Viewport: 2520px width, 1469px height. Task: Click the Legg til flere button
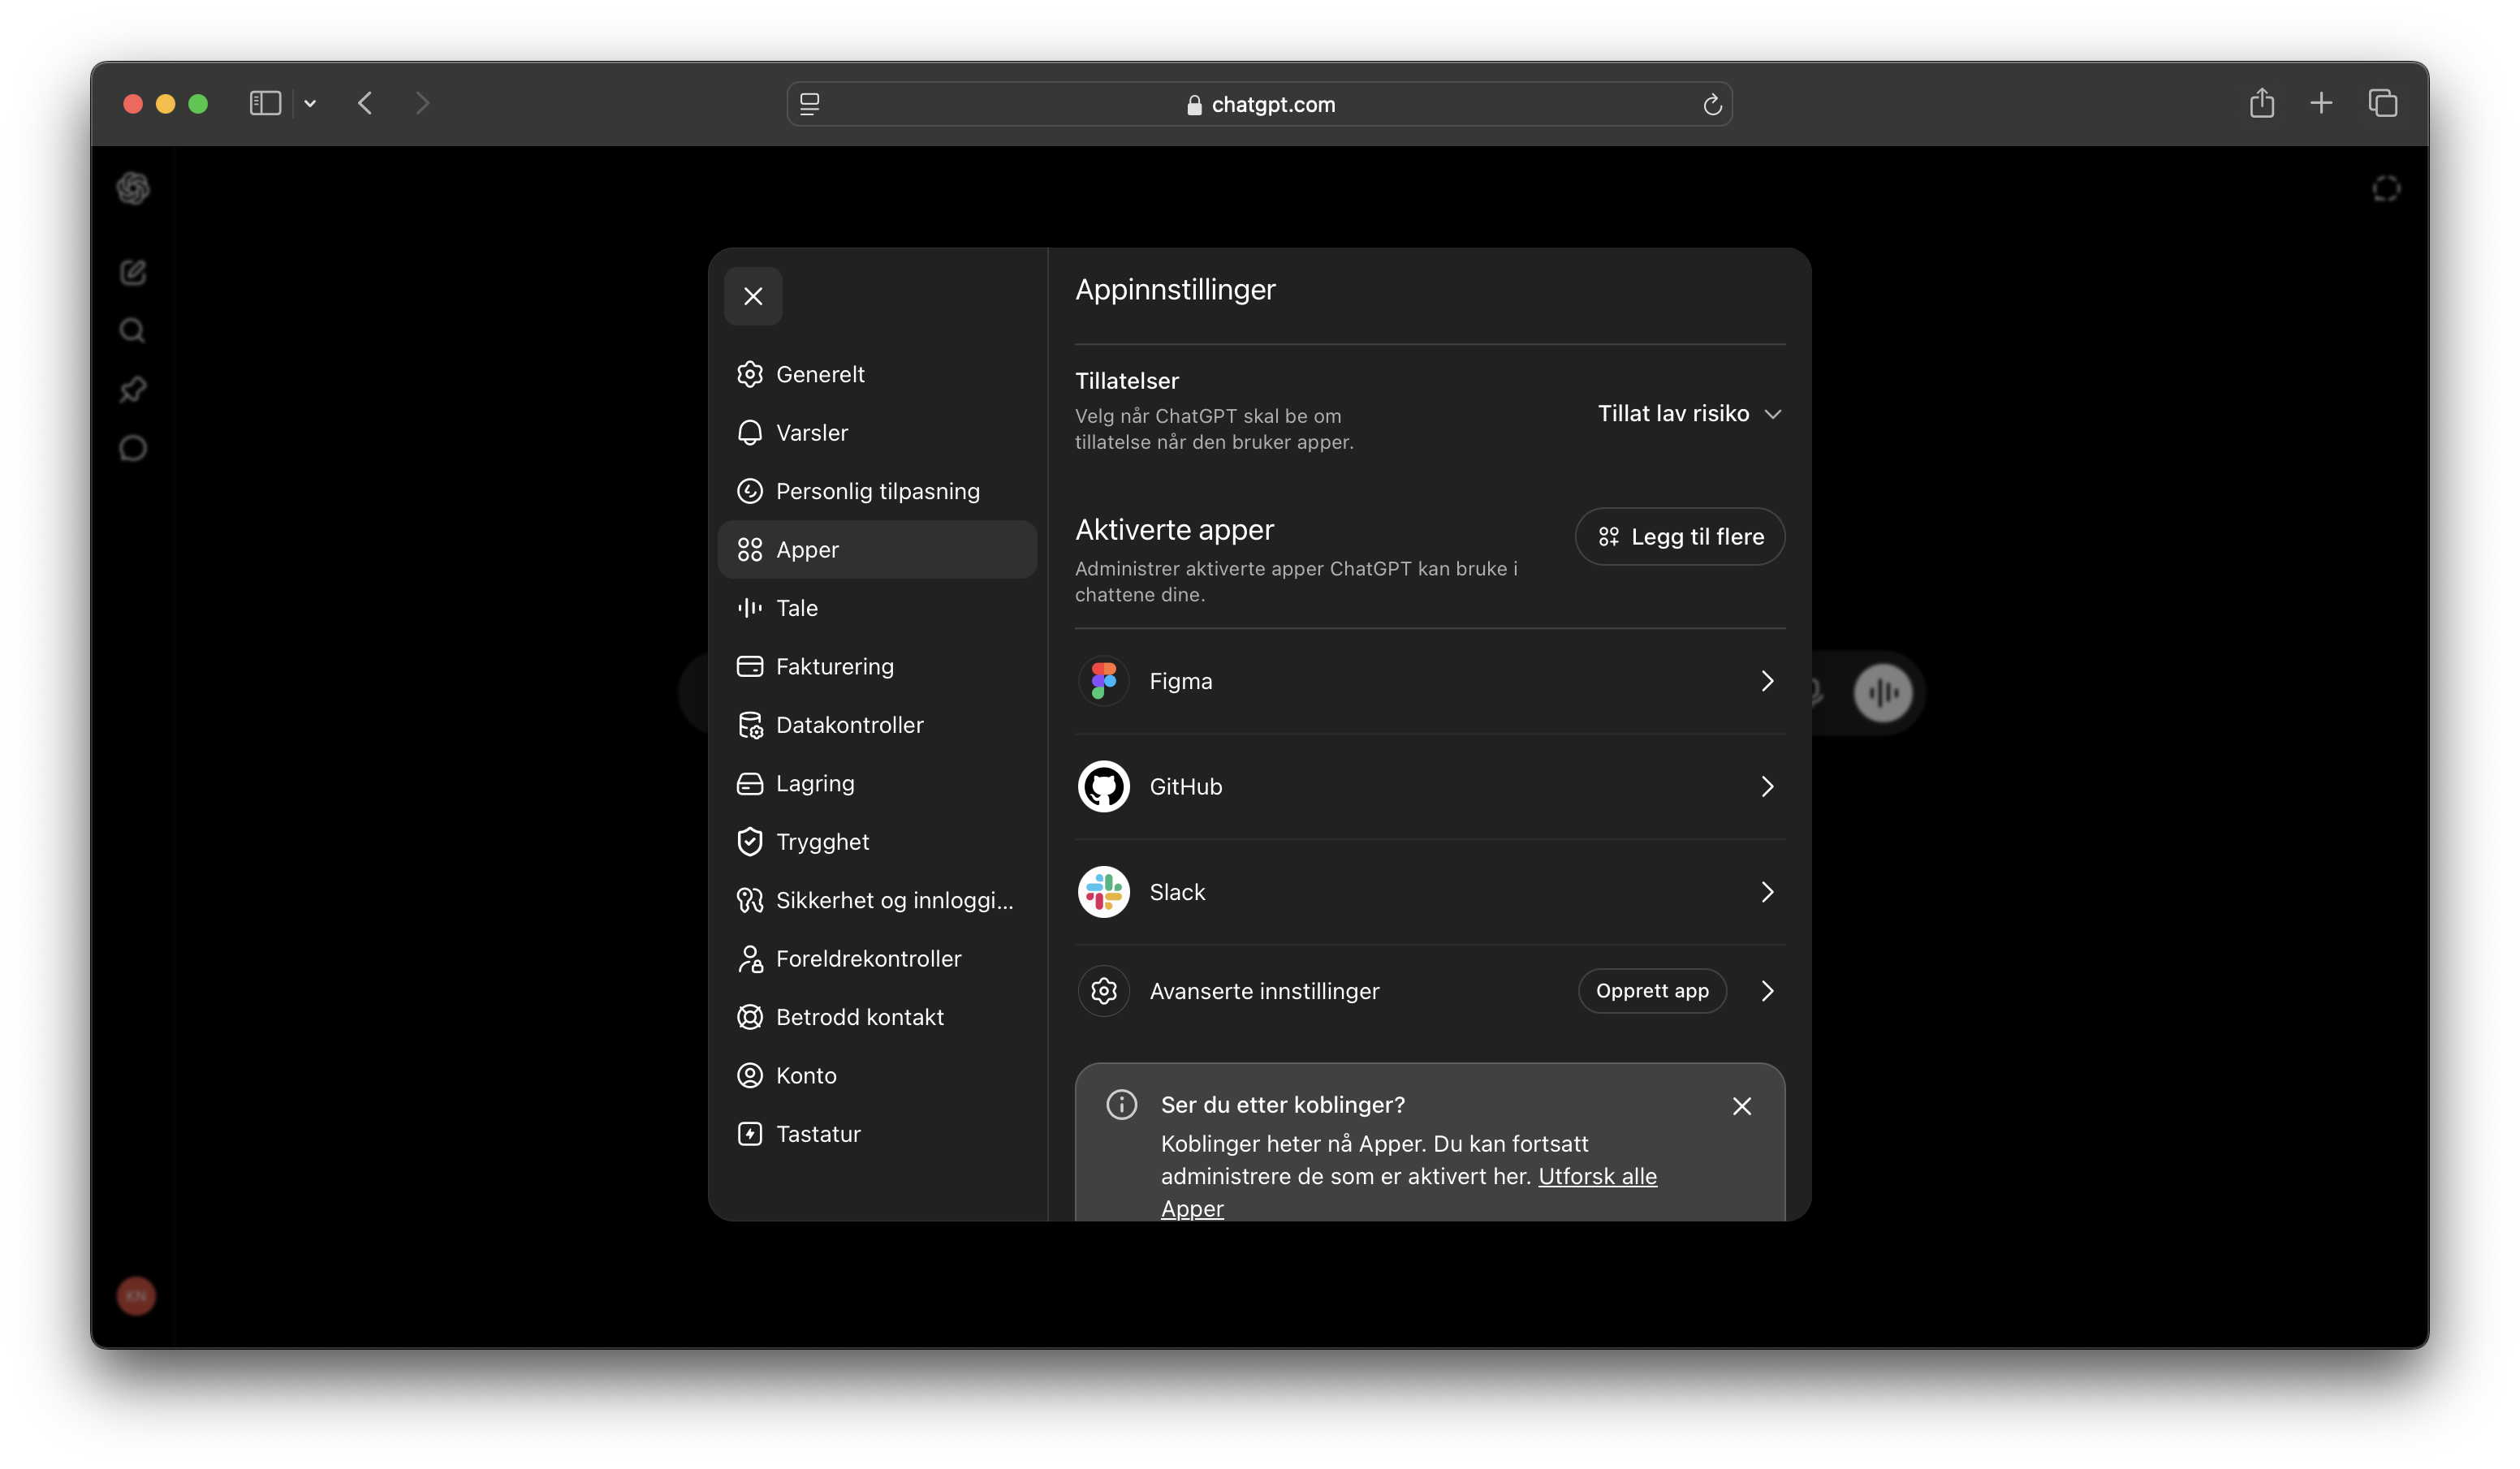1680,536
